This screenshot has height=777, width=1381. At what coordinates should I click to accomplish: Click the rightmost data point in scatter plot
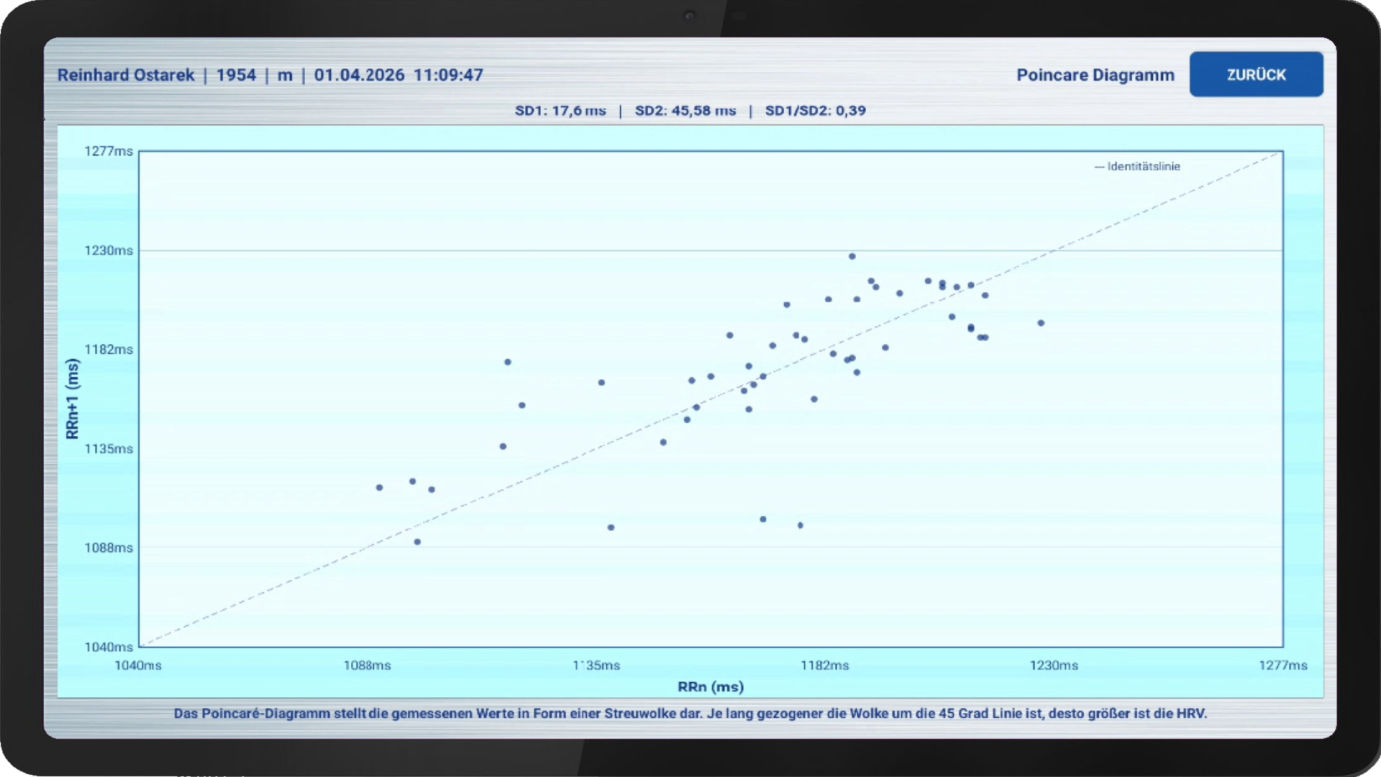(1040, 323)
